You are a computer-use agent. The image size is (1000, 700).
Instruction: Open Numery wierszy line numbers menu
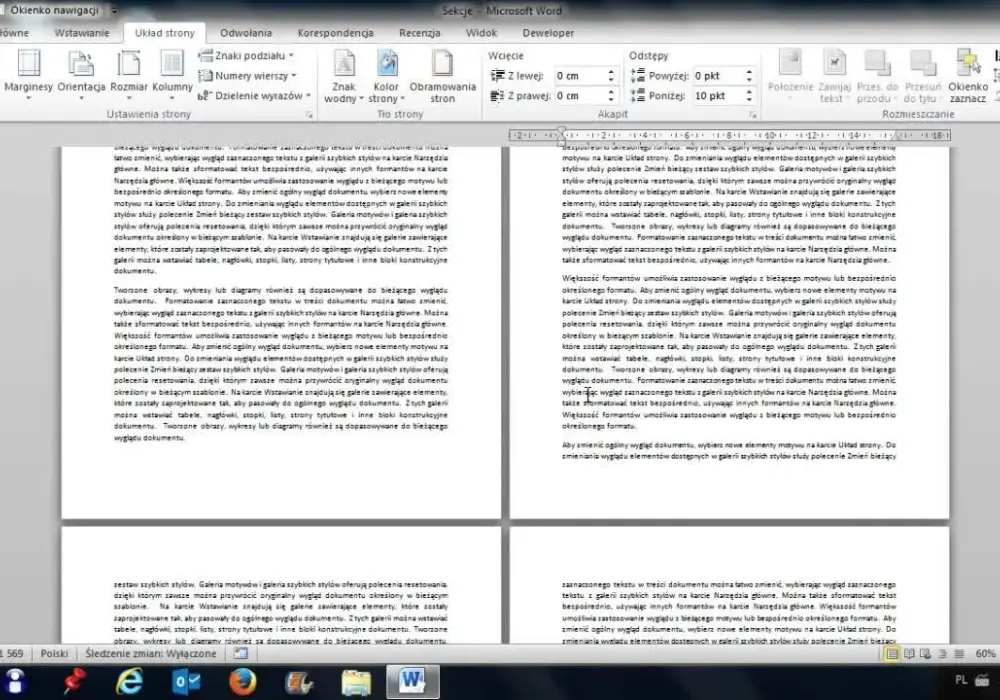247,75
